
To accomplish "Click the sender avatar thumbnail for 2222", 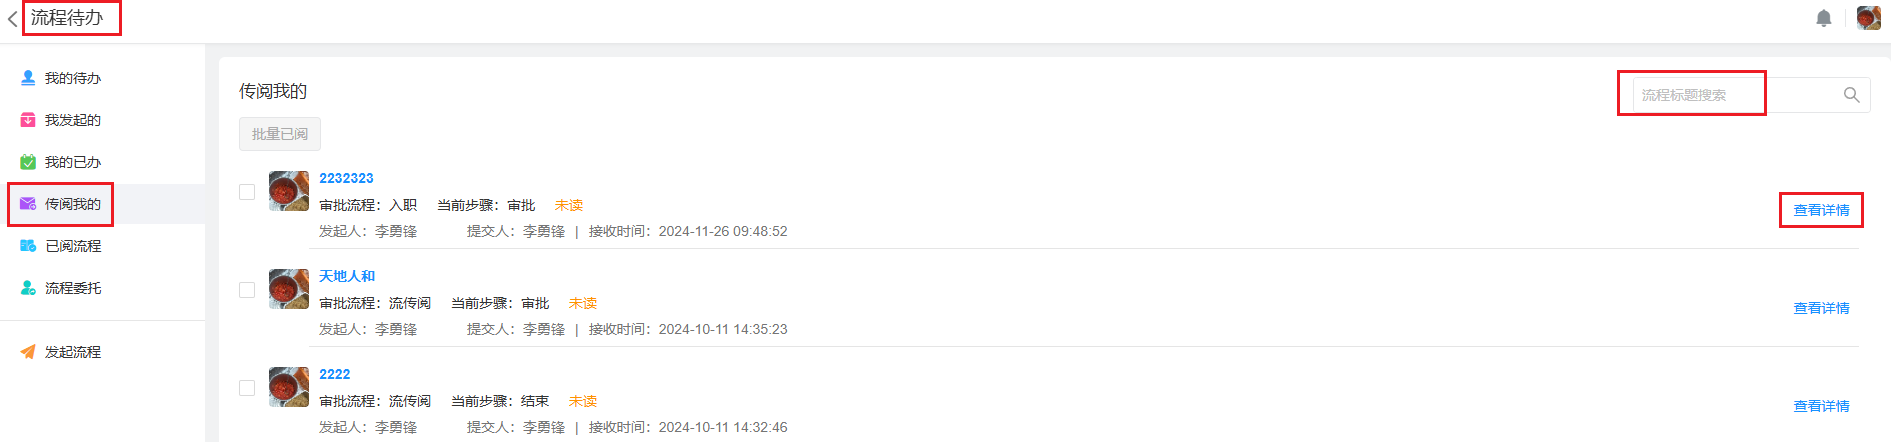I will [289, 387].
